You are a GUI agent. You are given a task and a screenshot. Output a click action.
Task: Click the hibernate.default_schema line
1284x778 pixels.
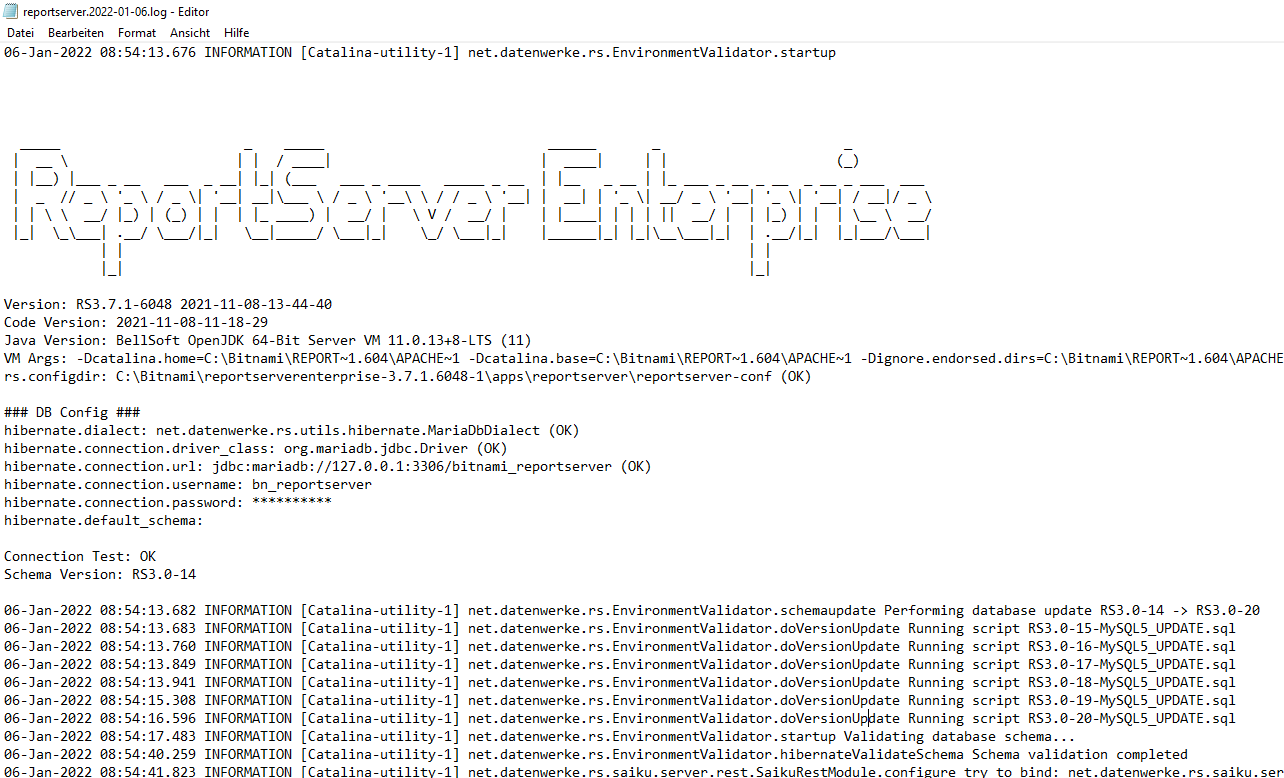point(104,521)
